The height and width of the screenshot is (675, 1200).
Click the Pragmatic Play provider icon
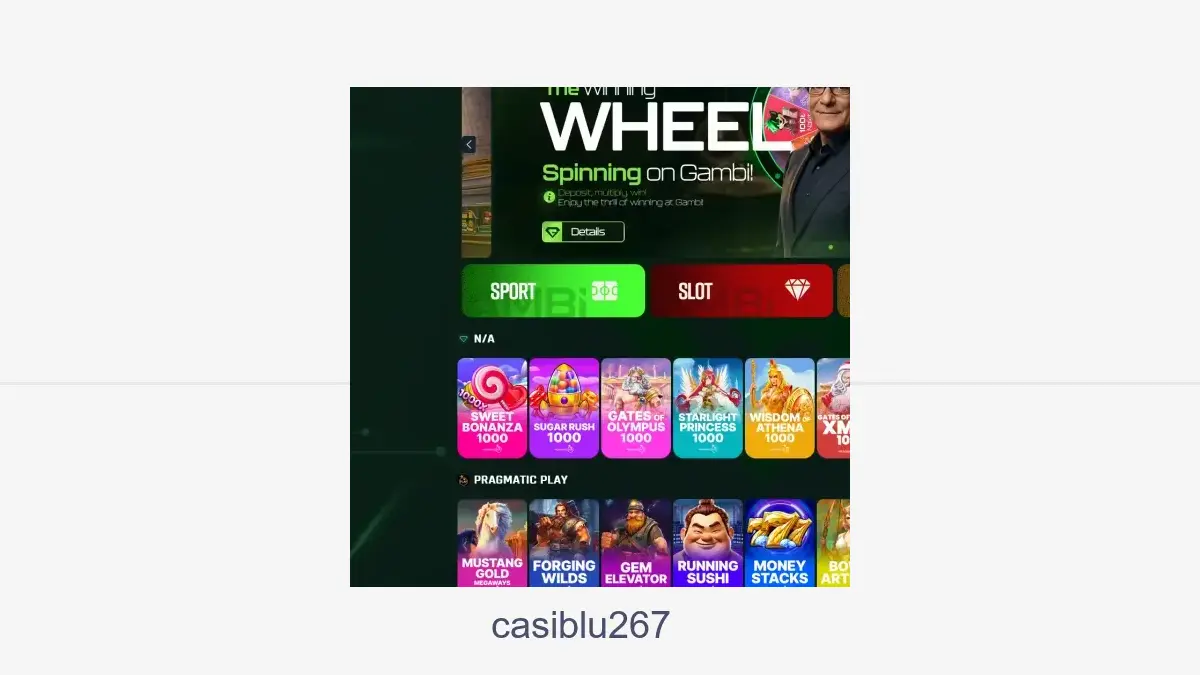463,480
